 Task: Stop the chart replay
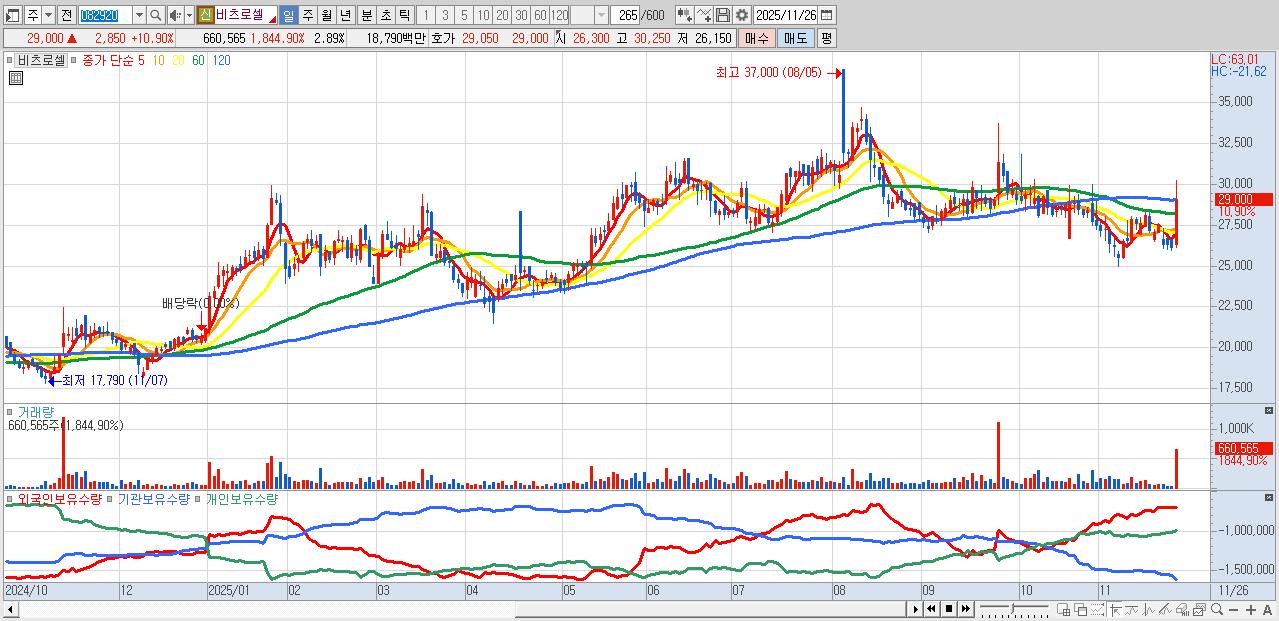[x=949, y=609]
